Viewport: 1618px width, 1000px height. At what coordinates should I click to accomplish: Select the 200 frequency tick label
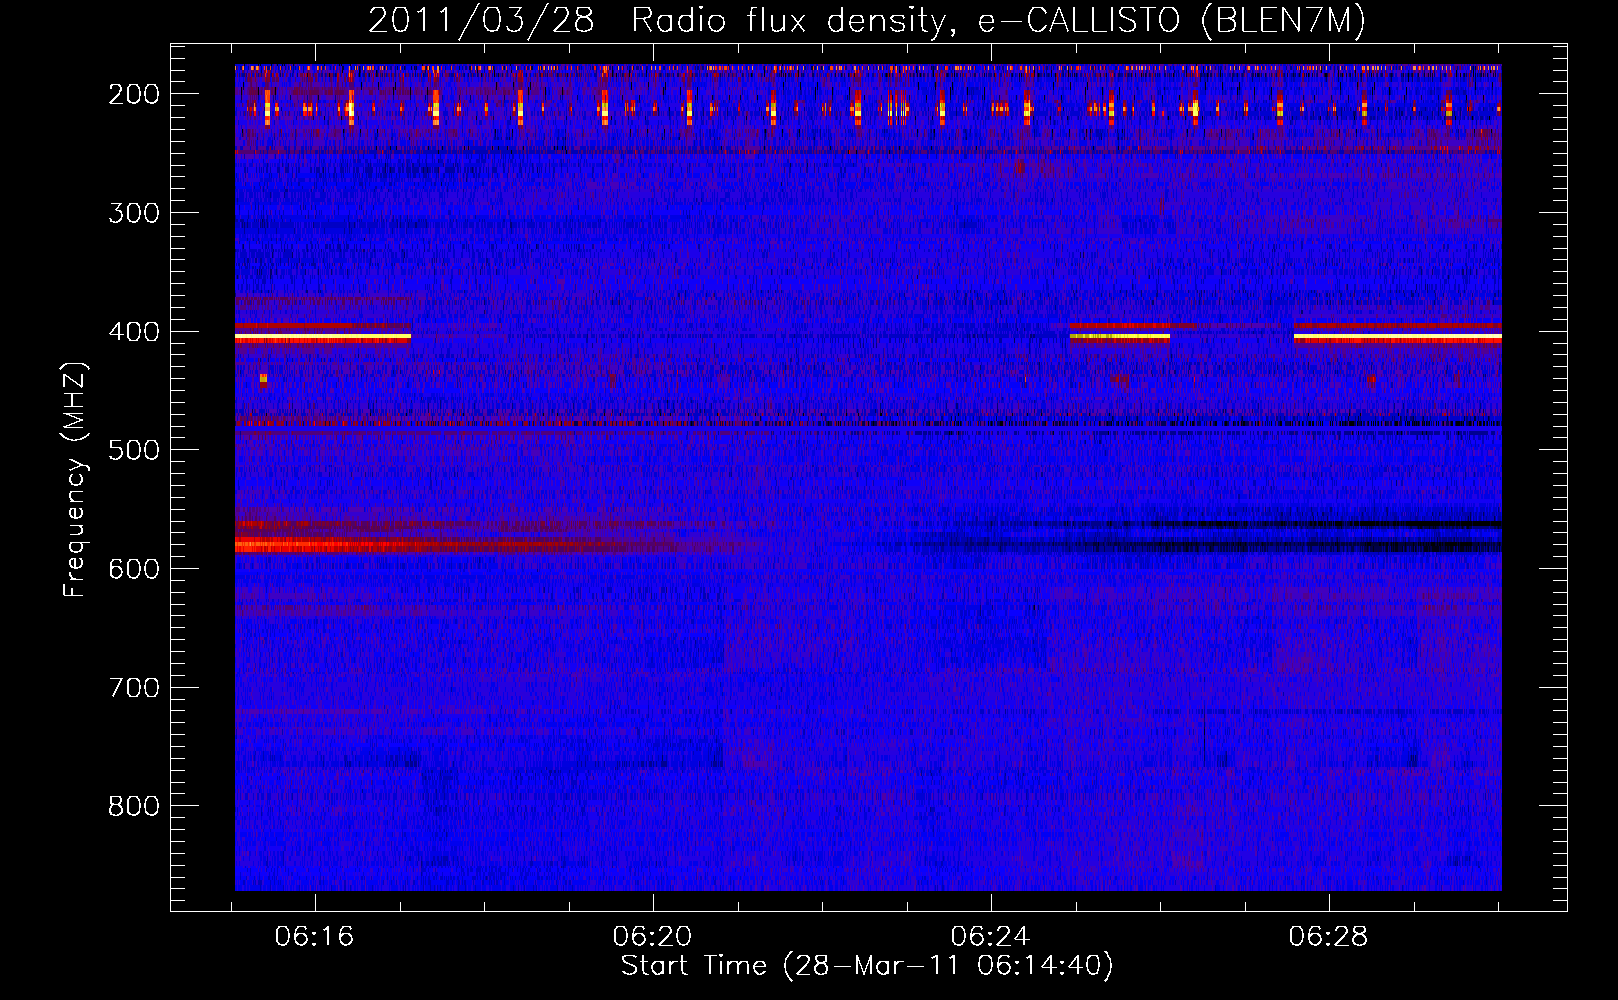tap(133, 94)
